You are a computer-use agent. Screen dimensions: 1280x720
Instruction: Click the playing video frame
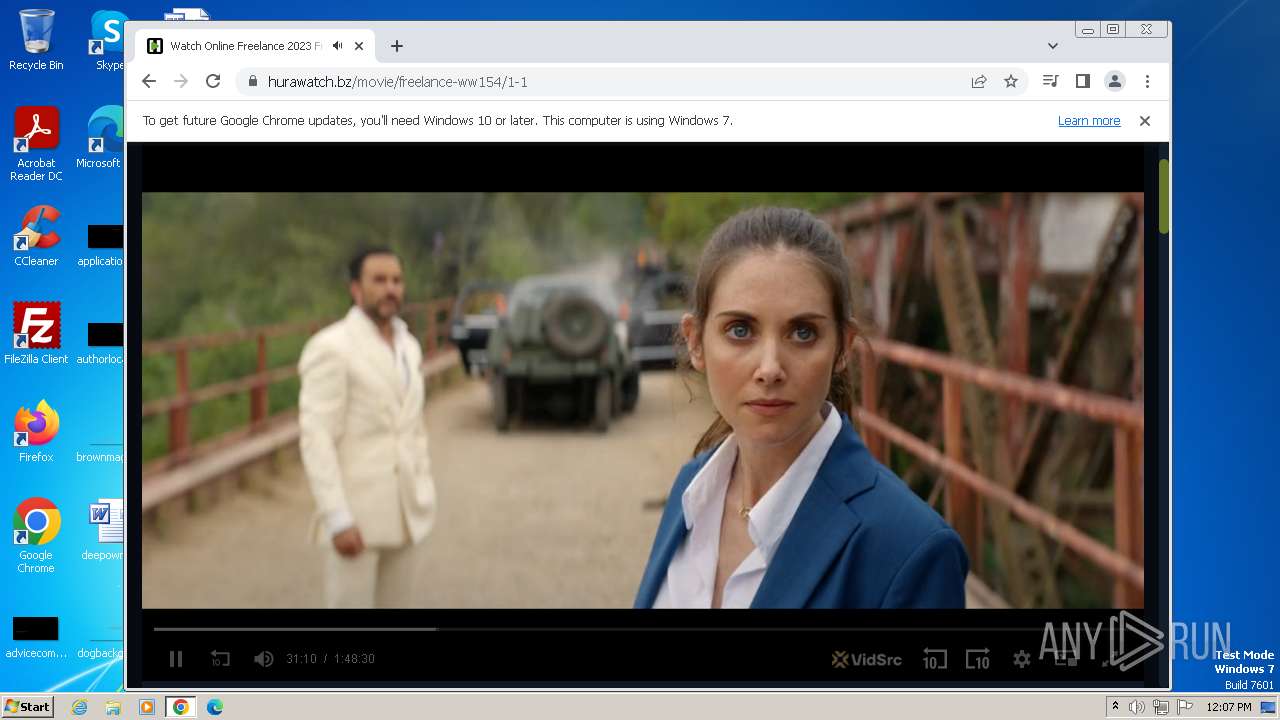642,400
